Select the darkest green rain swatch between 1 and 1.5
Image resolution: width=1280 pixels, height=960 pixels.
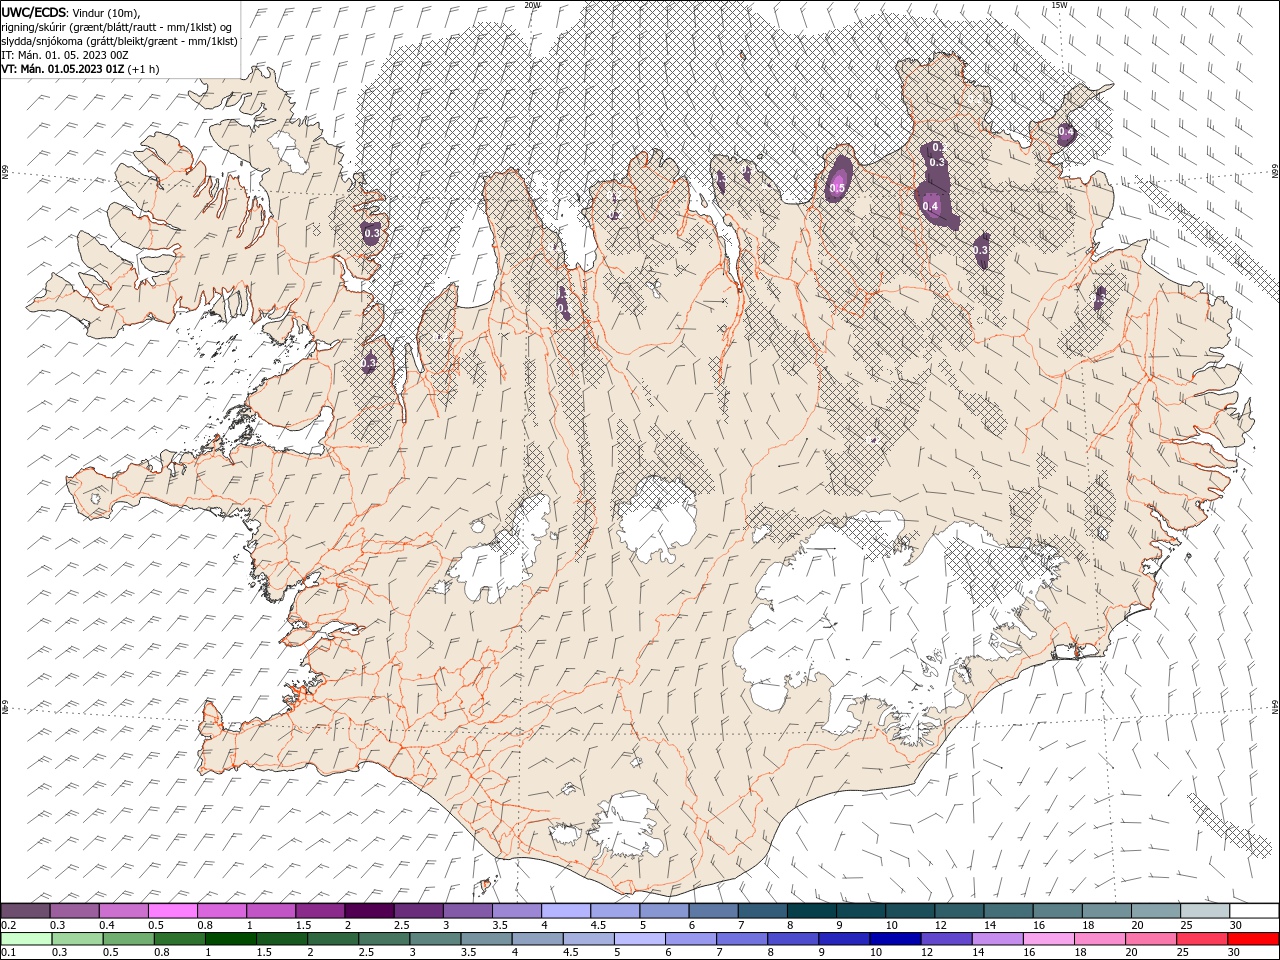click(x=230, y=939)
